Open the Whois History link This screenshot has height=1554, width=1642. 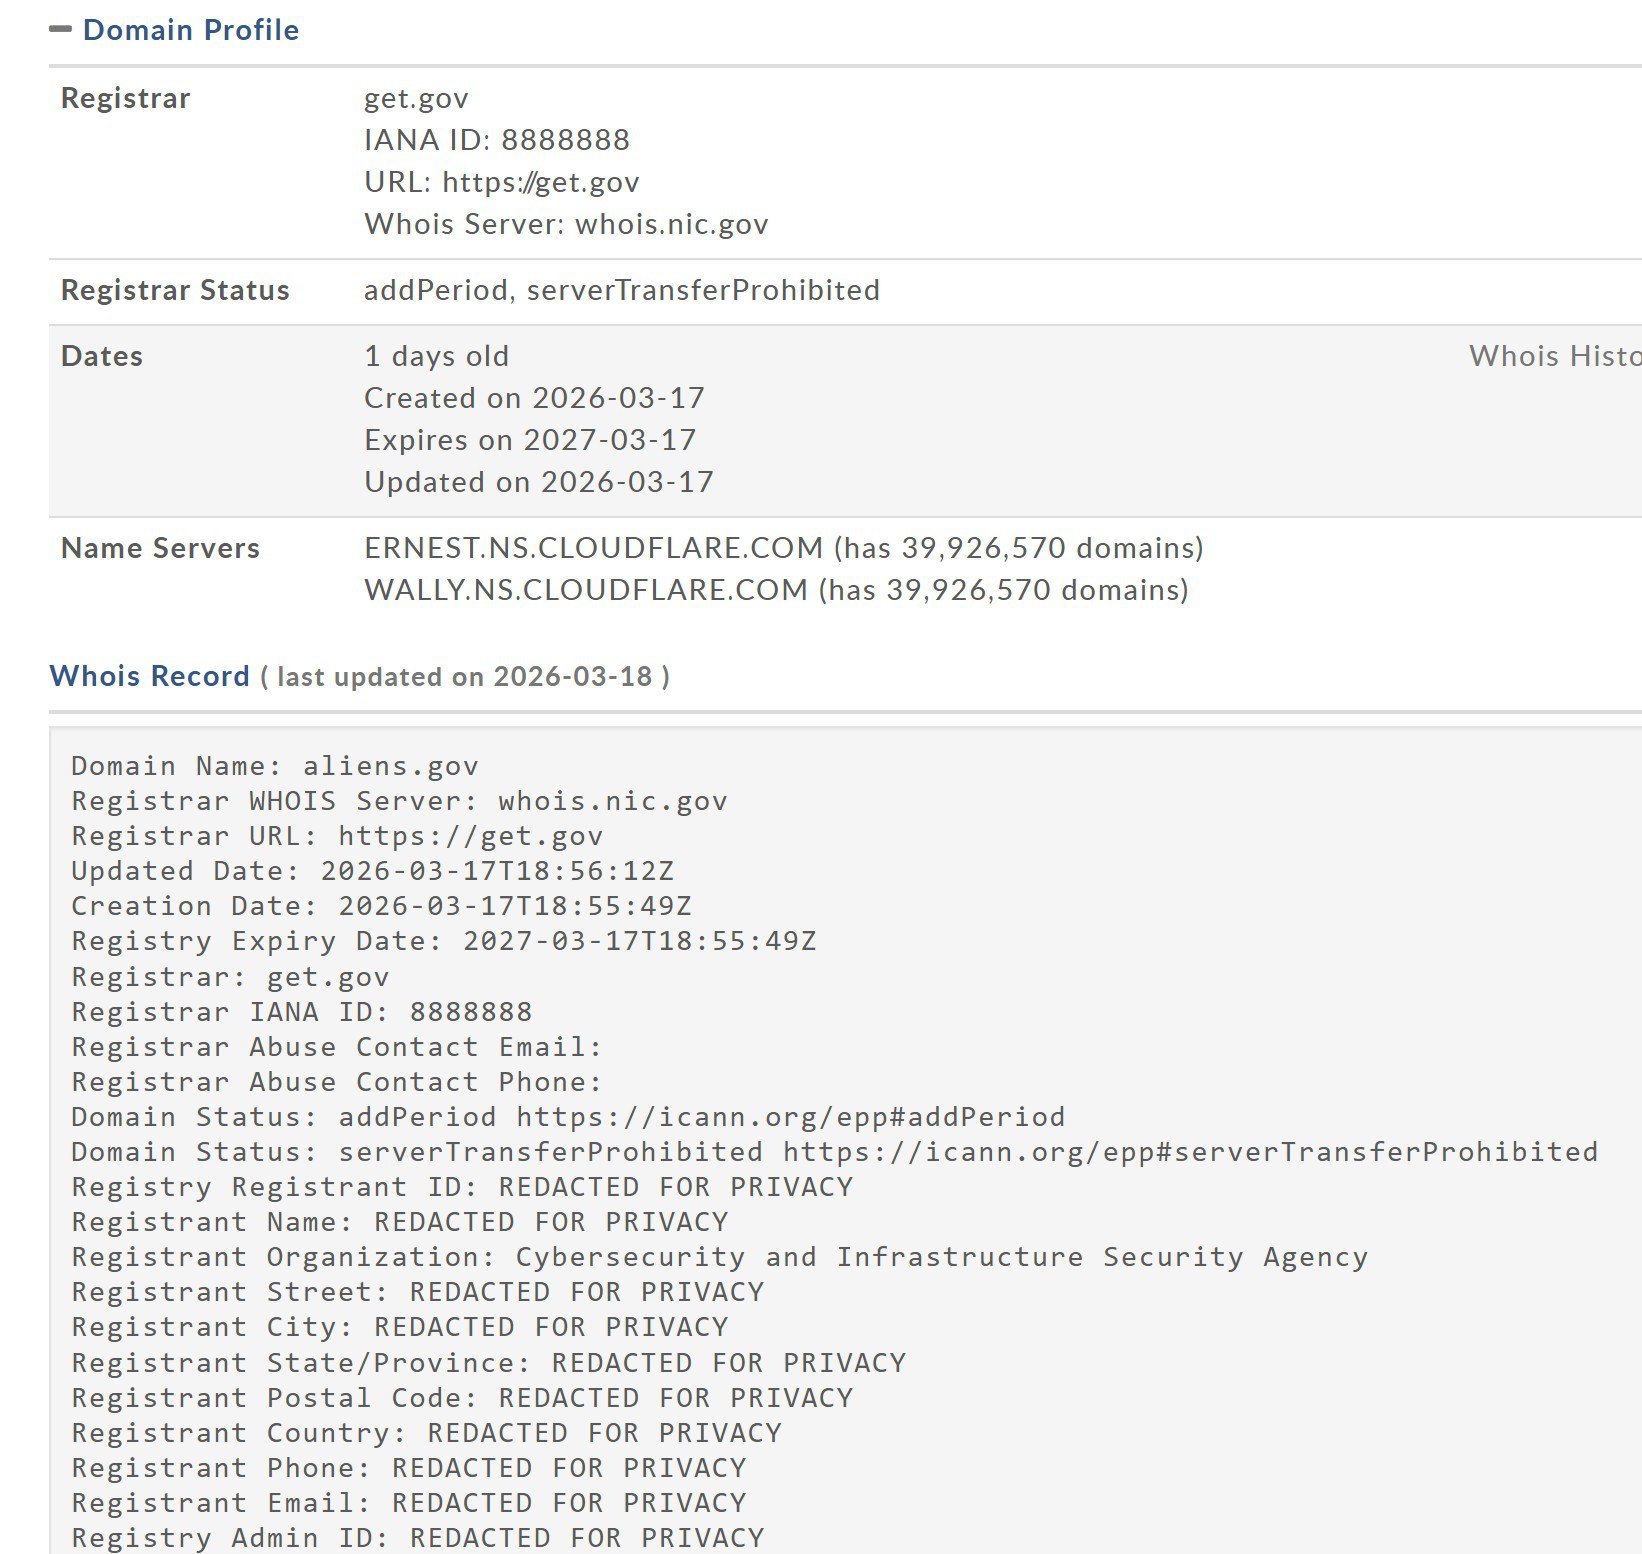click(x=1553, y=356)
